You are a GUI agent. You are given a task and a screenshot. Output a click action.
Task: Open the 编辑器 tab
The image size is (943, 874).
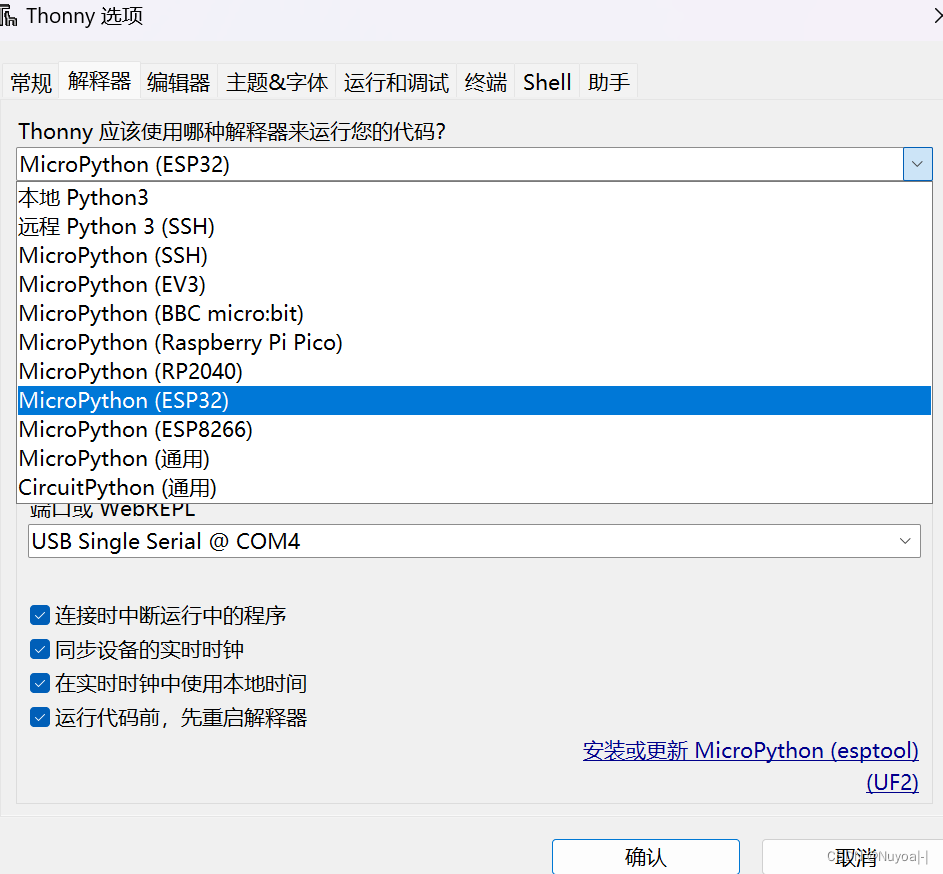pyautogui.click(x=179, y=82)
